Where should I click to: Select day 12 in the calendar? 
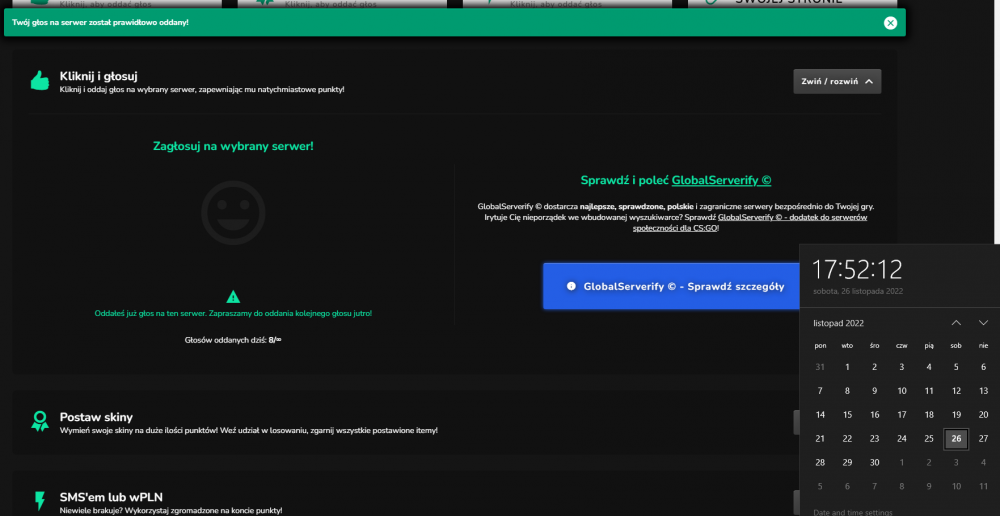(956, 391)
